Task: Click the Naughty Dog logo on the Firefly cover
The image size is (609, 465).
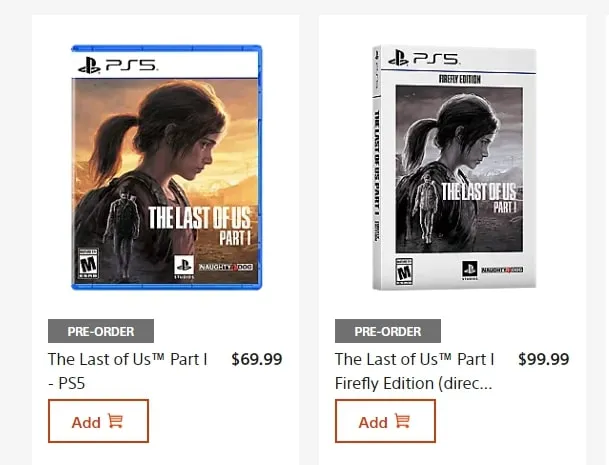Action: [x=507, y=270]
